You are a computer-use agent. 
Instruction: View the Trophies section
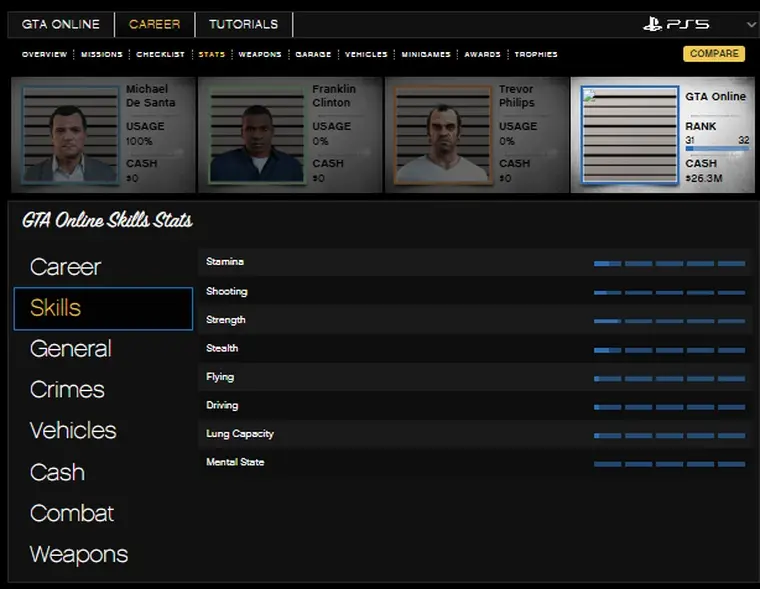[536, 55]
